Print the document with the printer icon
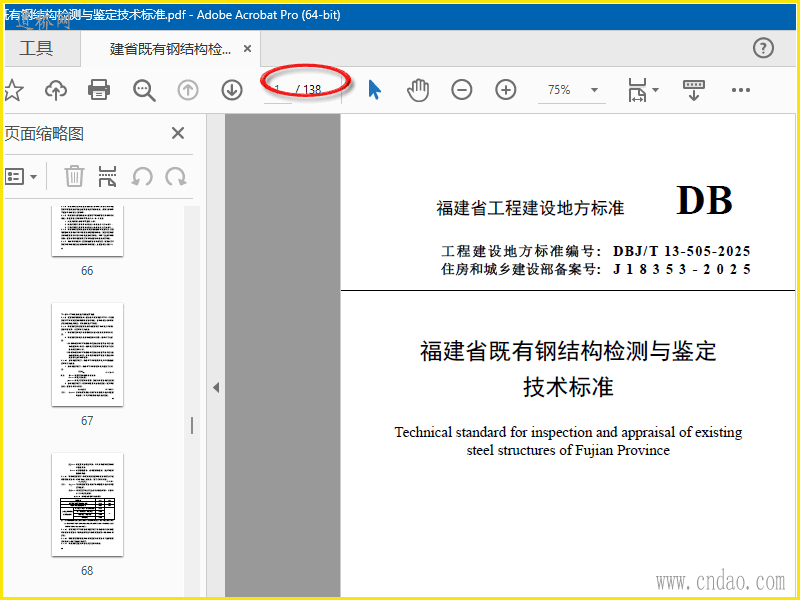800x600 pixels. click(99, 90)
